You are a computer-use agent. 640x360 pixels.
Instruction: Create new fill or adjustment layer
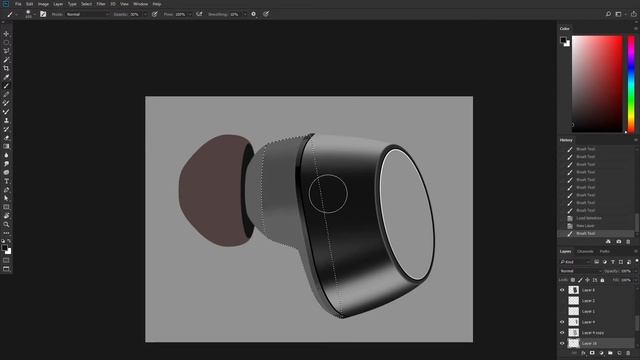click(x=601, y=353)
